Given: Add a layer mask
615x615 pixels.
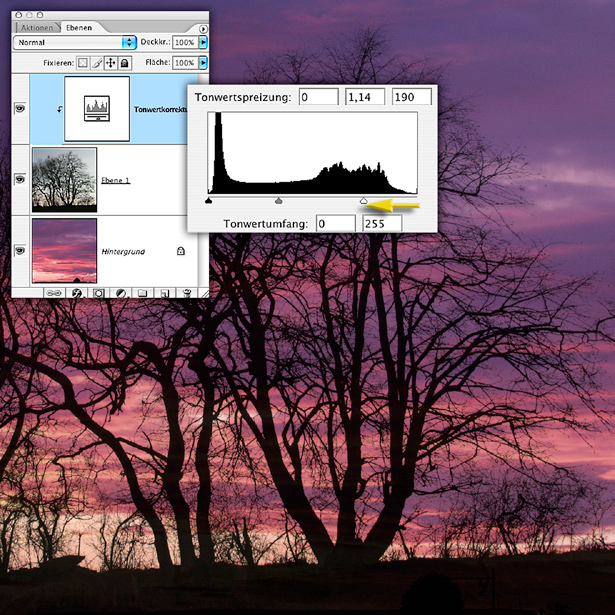Looking at the screenshot, I should coord(98,293).
